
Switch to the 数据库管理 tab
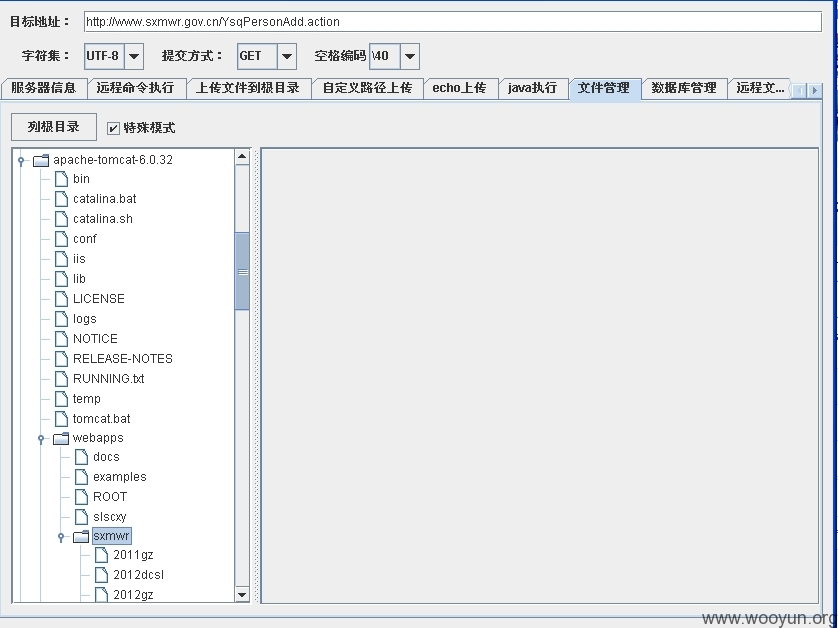(x=684, y=89)
